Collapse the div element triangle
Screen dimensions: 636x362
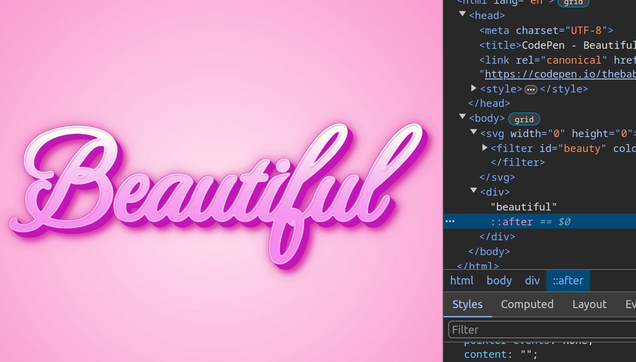[473, 190]
